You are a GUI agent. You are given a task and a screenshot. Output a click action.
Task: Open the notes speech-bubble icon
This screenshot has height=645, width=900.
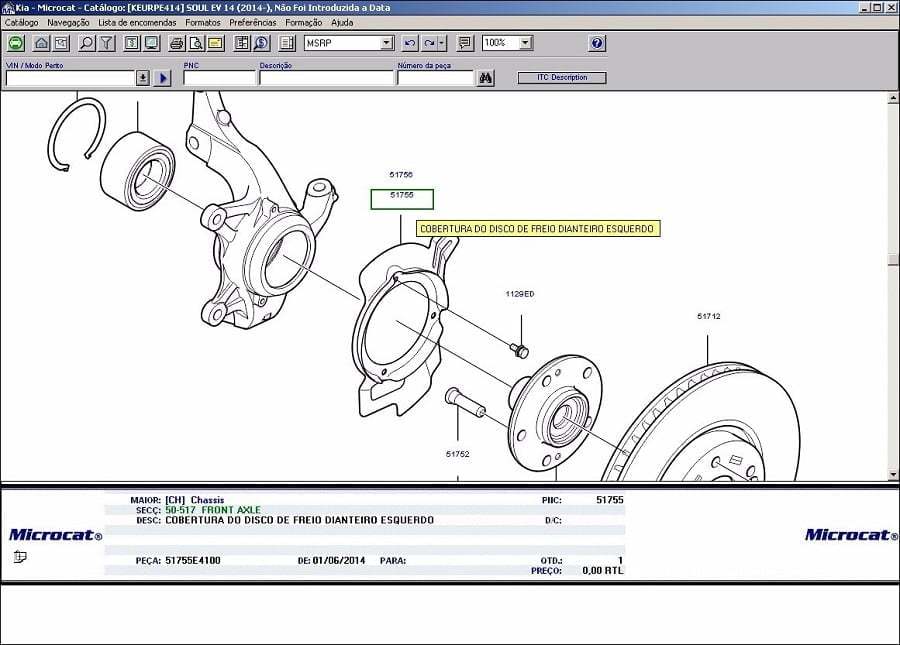465,43
